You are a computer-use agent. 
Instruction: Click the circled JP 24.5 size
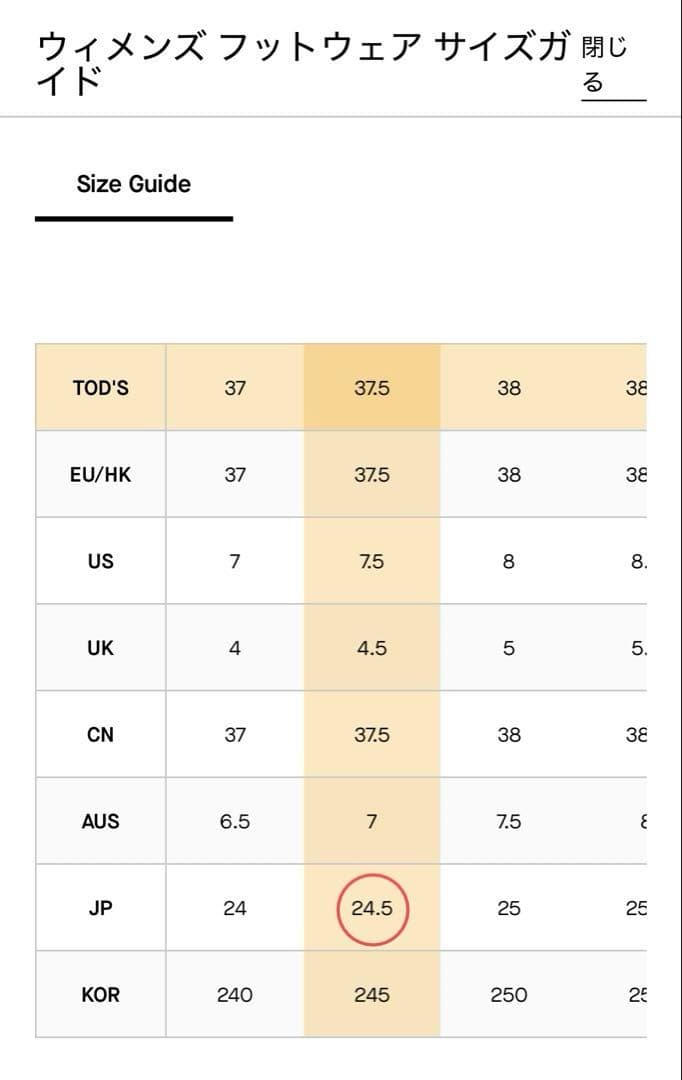click(x=372, y=908)
